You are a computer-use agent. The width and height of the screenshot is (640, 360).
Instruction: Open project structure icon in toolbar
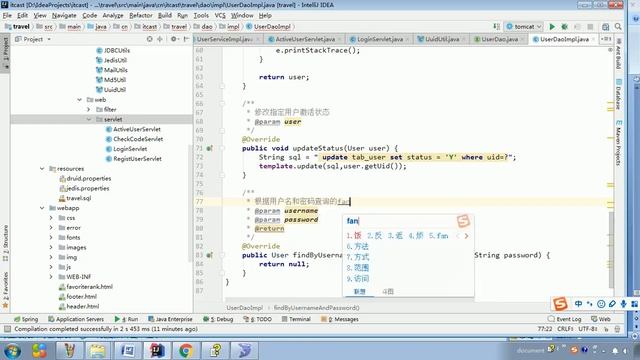[x=605, y=27]
